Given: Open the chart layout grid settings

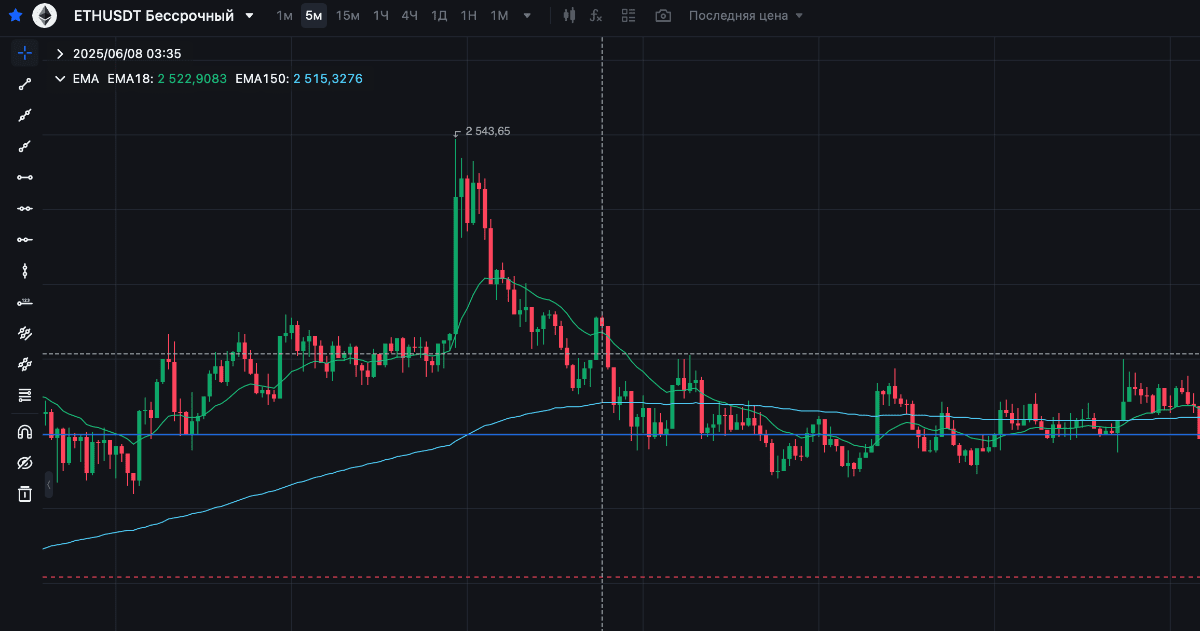Looking at the screenshot, I should click(628, 16).
